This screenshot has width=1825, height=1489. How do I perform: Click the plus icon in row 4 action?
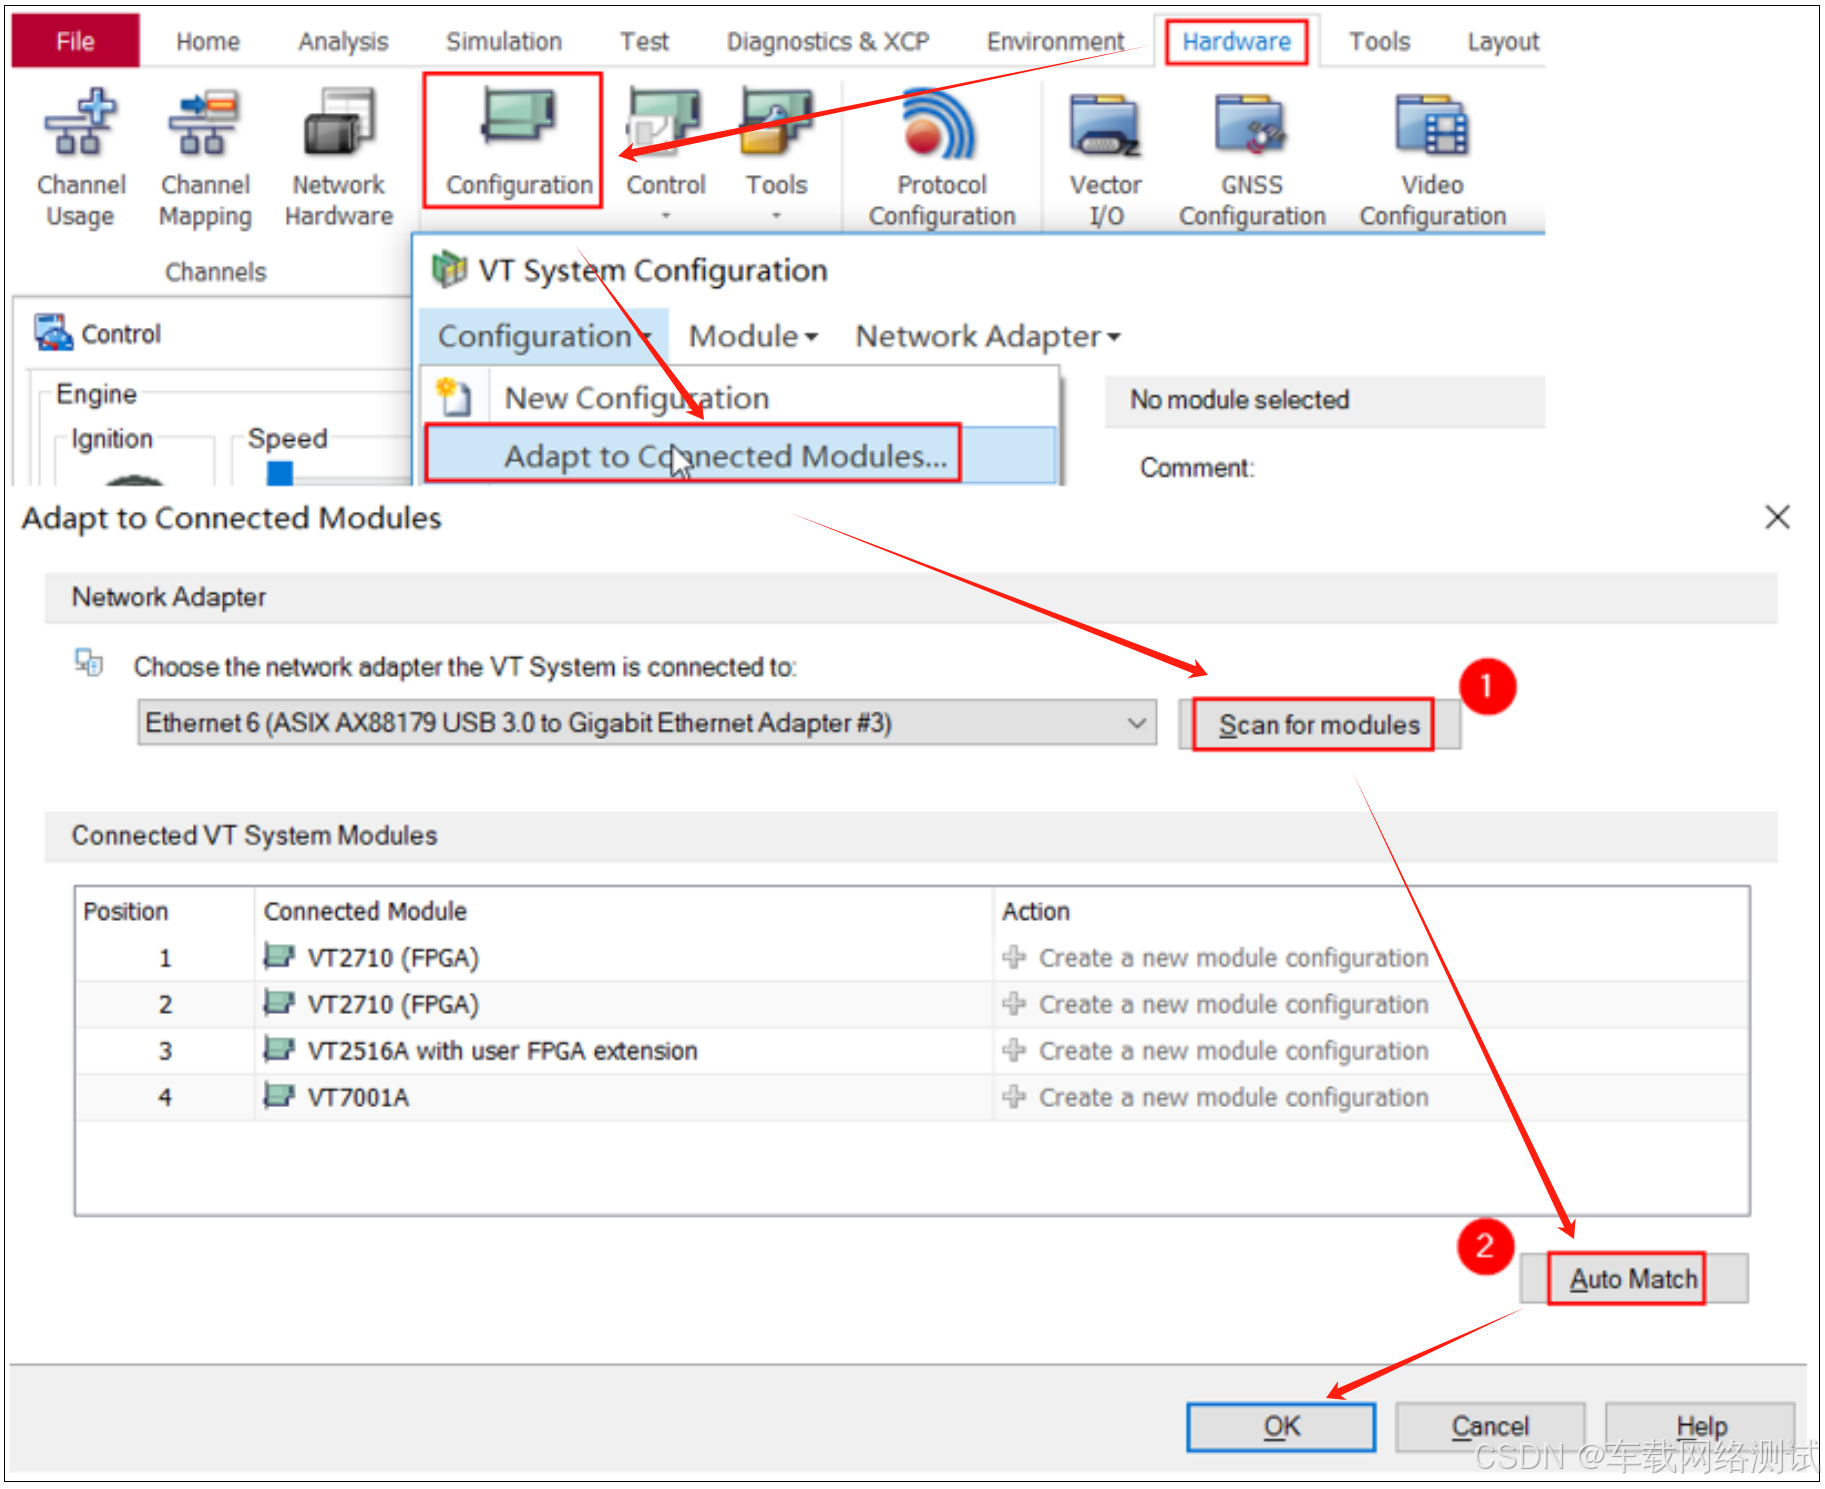(x=1014, y=1097)
